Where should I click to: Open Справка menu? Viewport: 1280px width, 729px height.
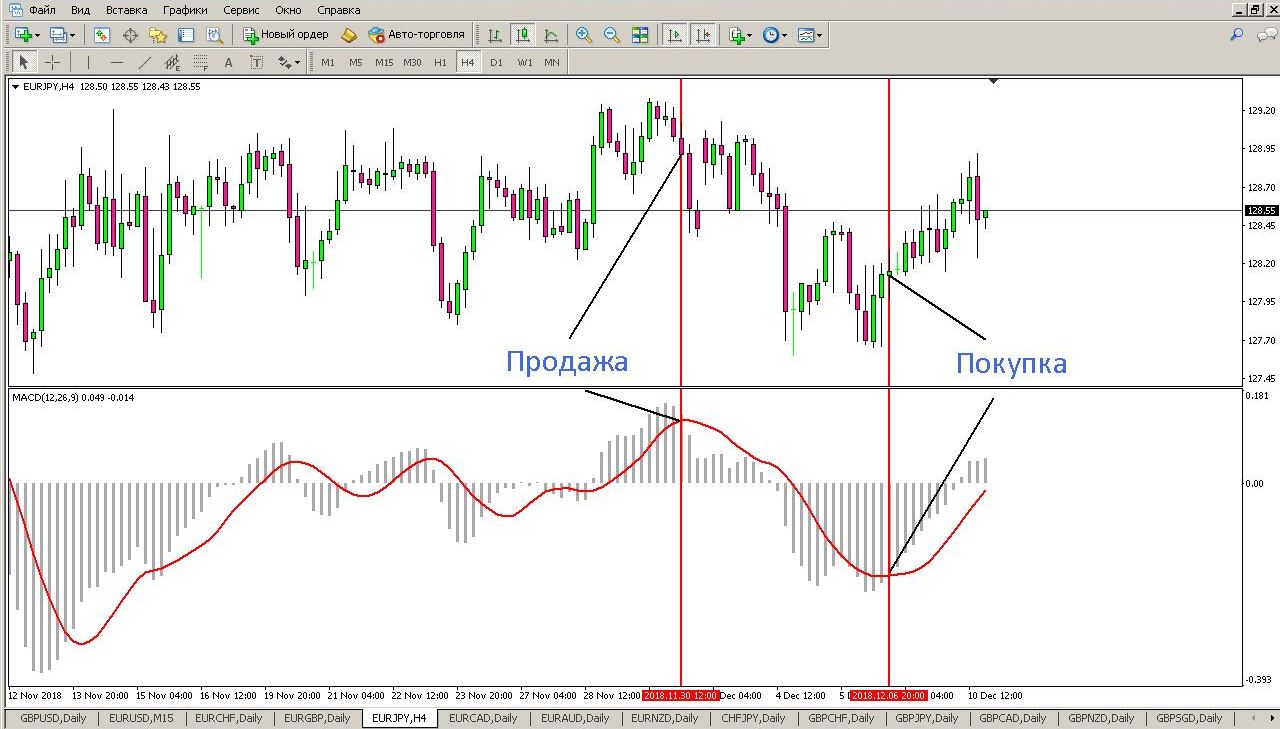[x=339, y=10]
